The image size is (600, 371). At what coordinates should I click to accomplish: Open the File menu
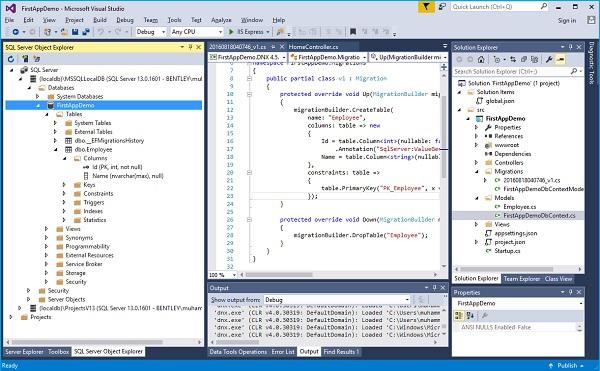pos(9,20)
